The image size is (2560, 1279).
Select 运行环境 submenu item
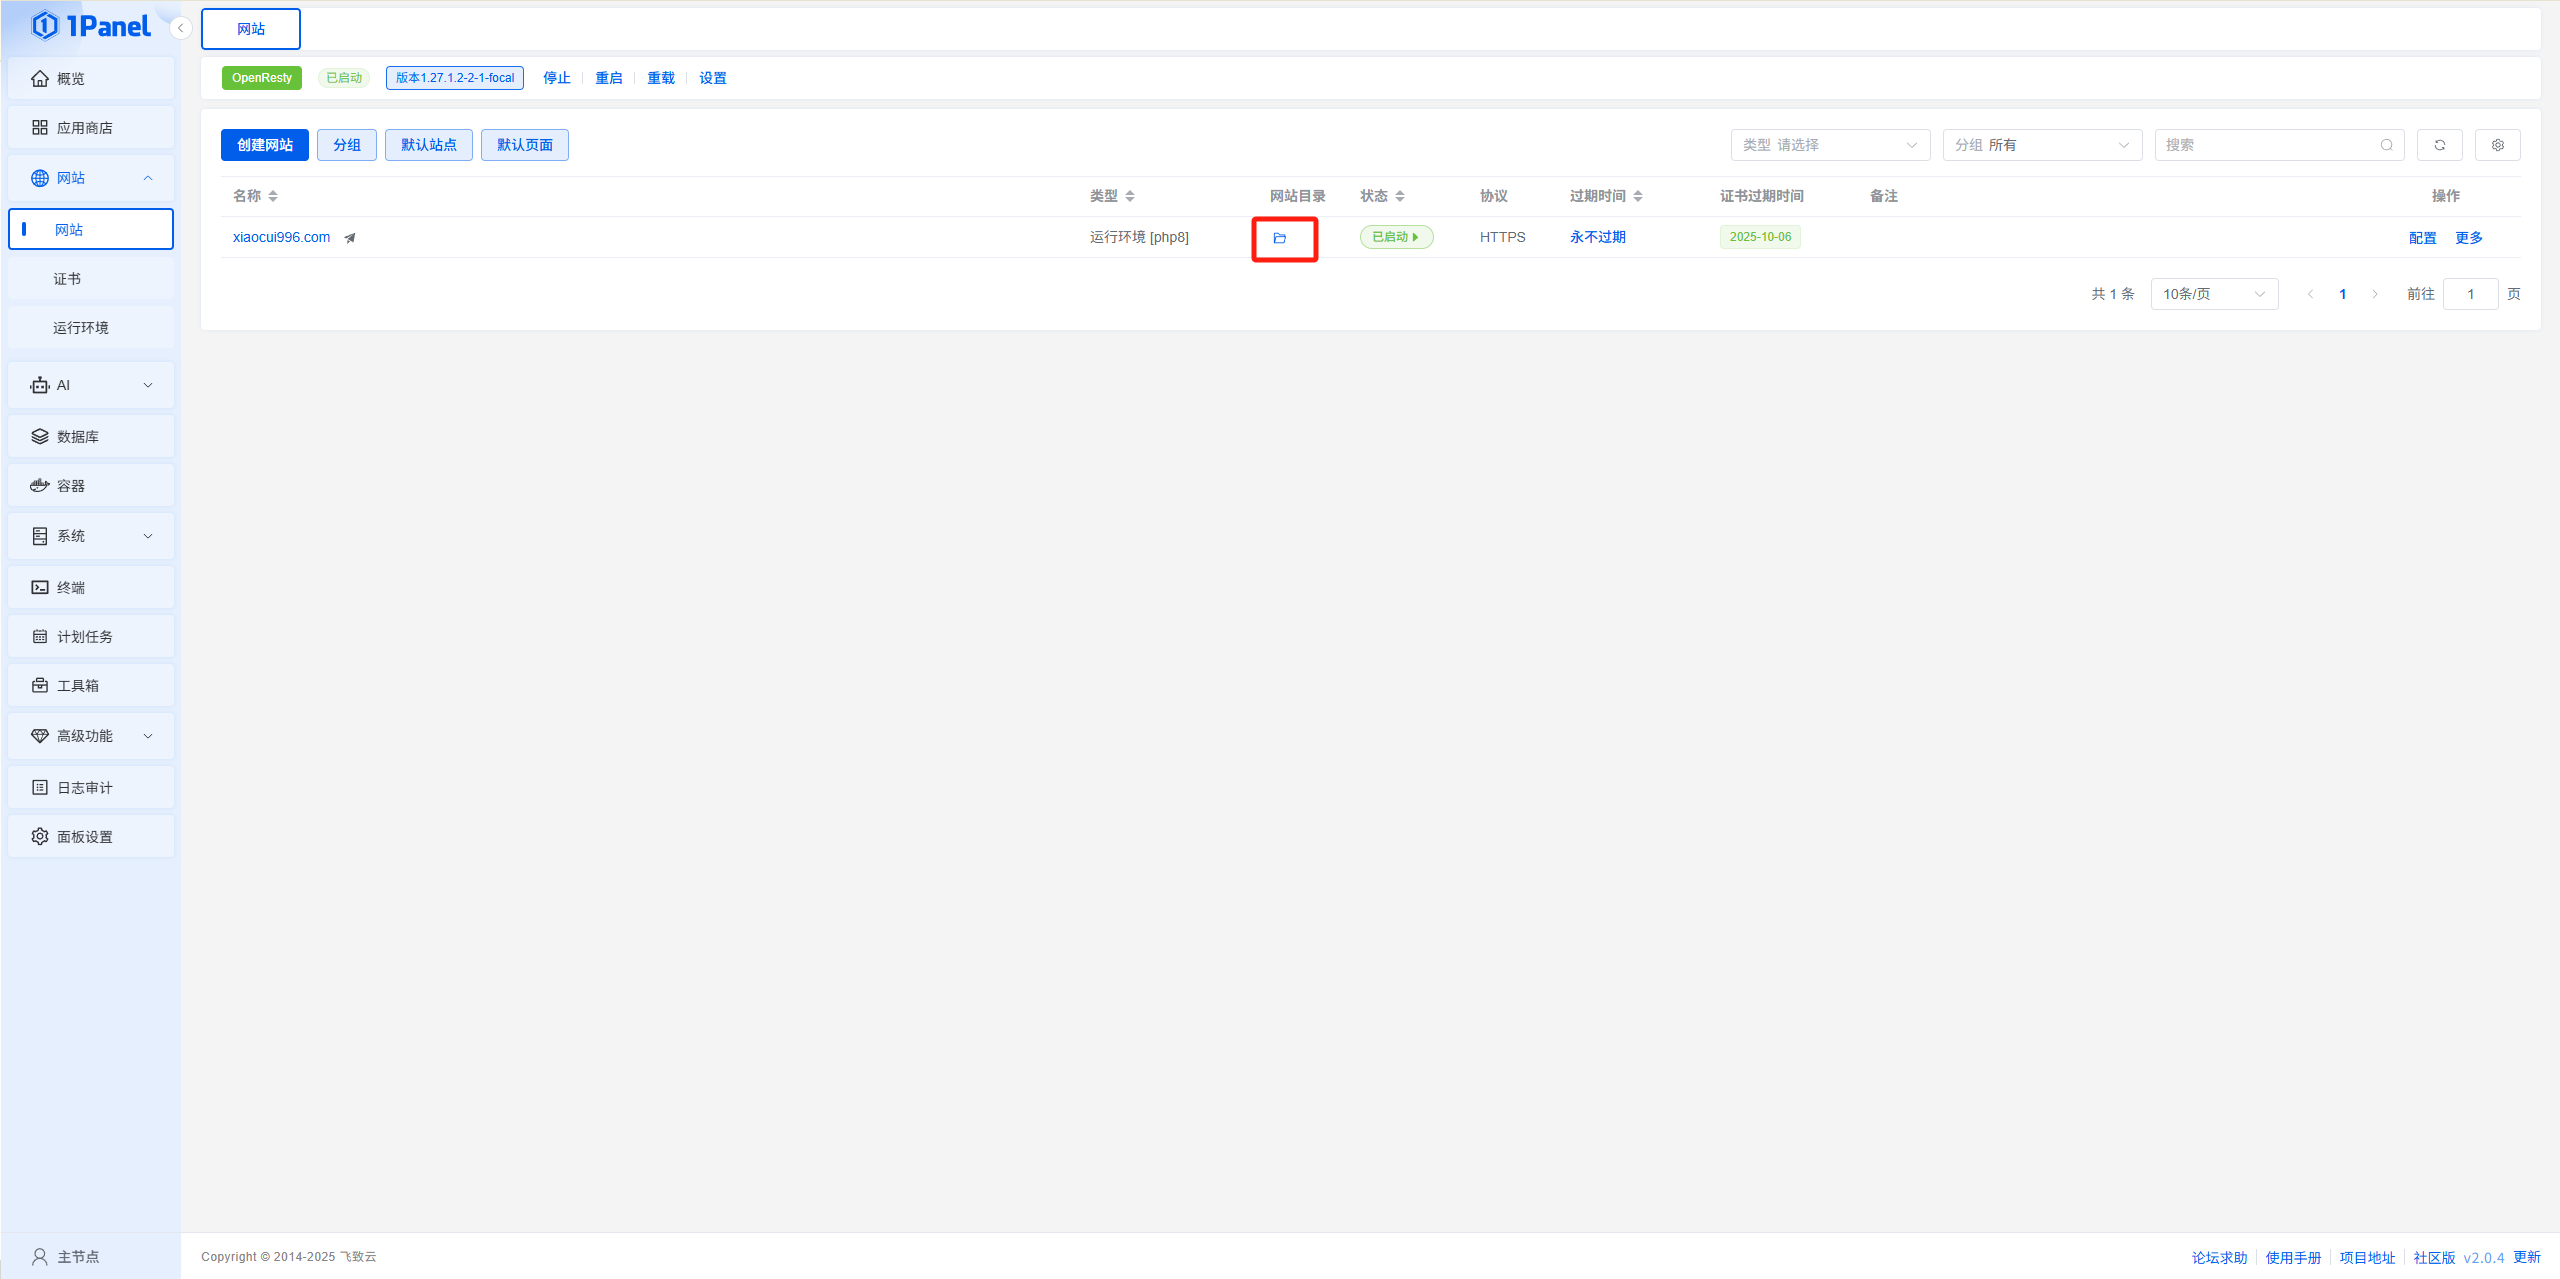[x=81, y=328]
